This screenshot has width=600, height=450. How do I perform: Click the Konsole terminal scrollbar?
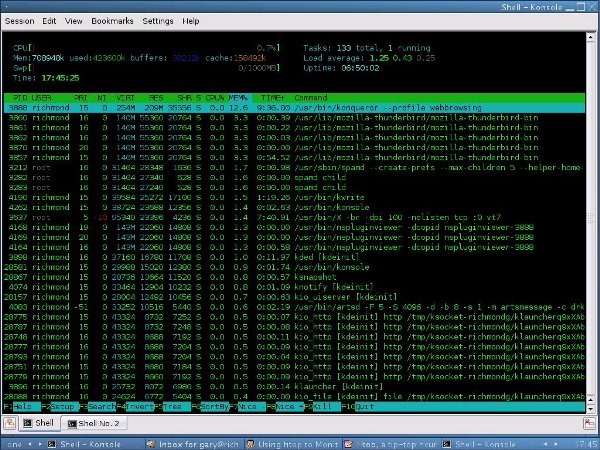[x=591, y=220]
